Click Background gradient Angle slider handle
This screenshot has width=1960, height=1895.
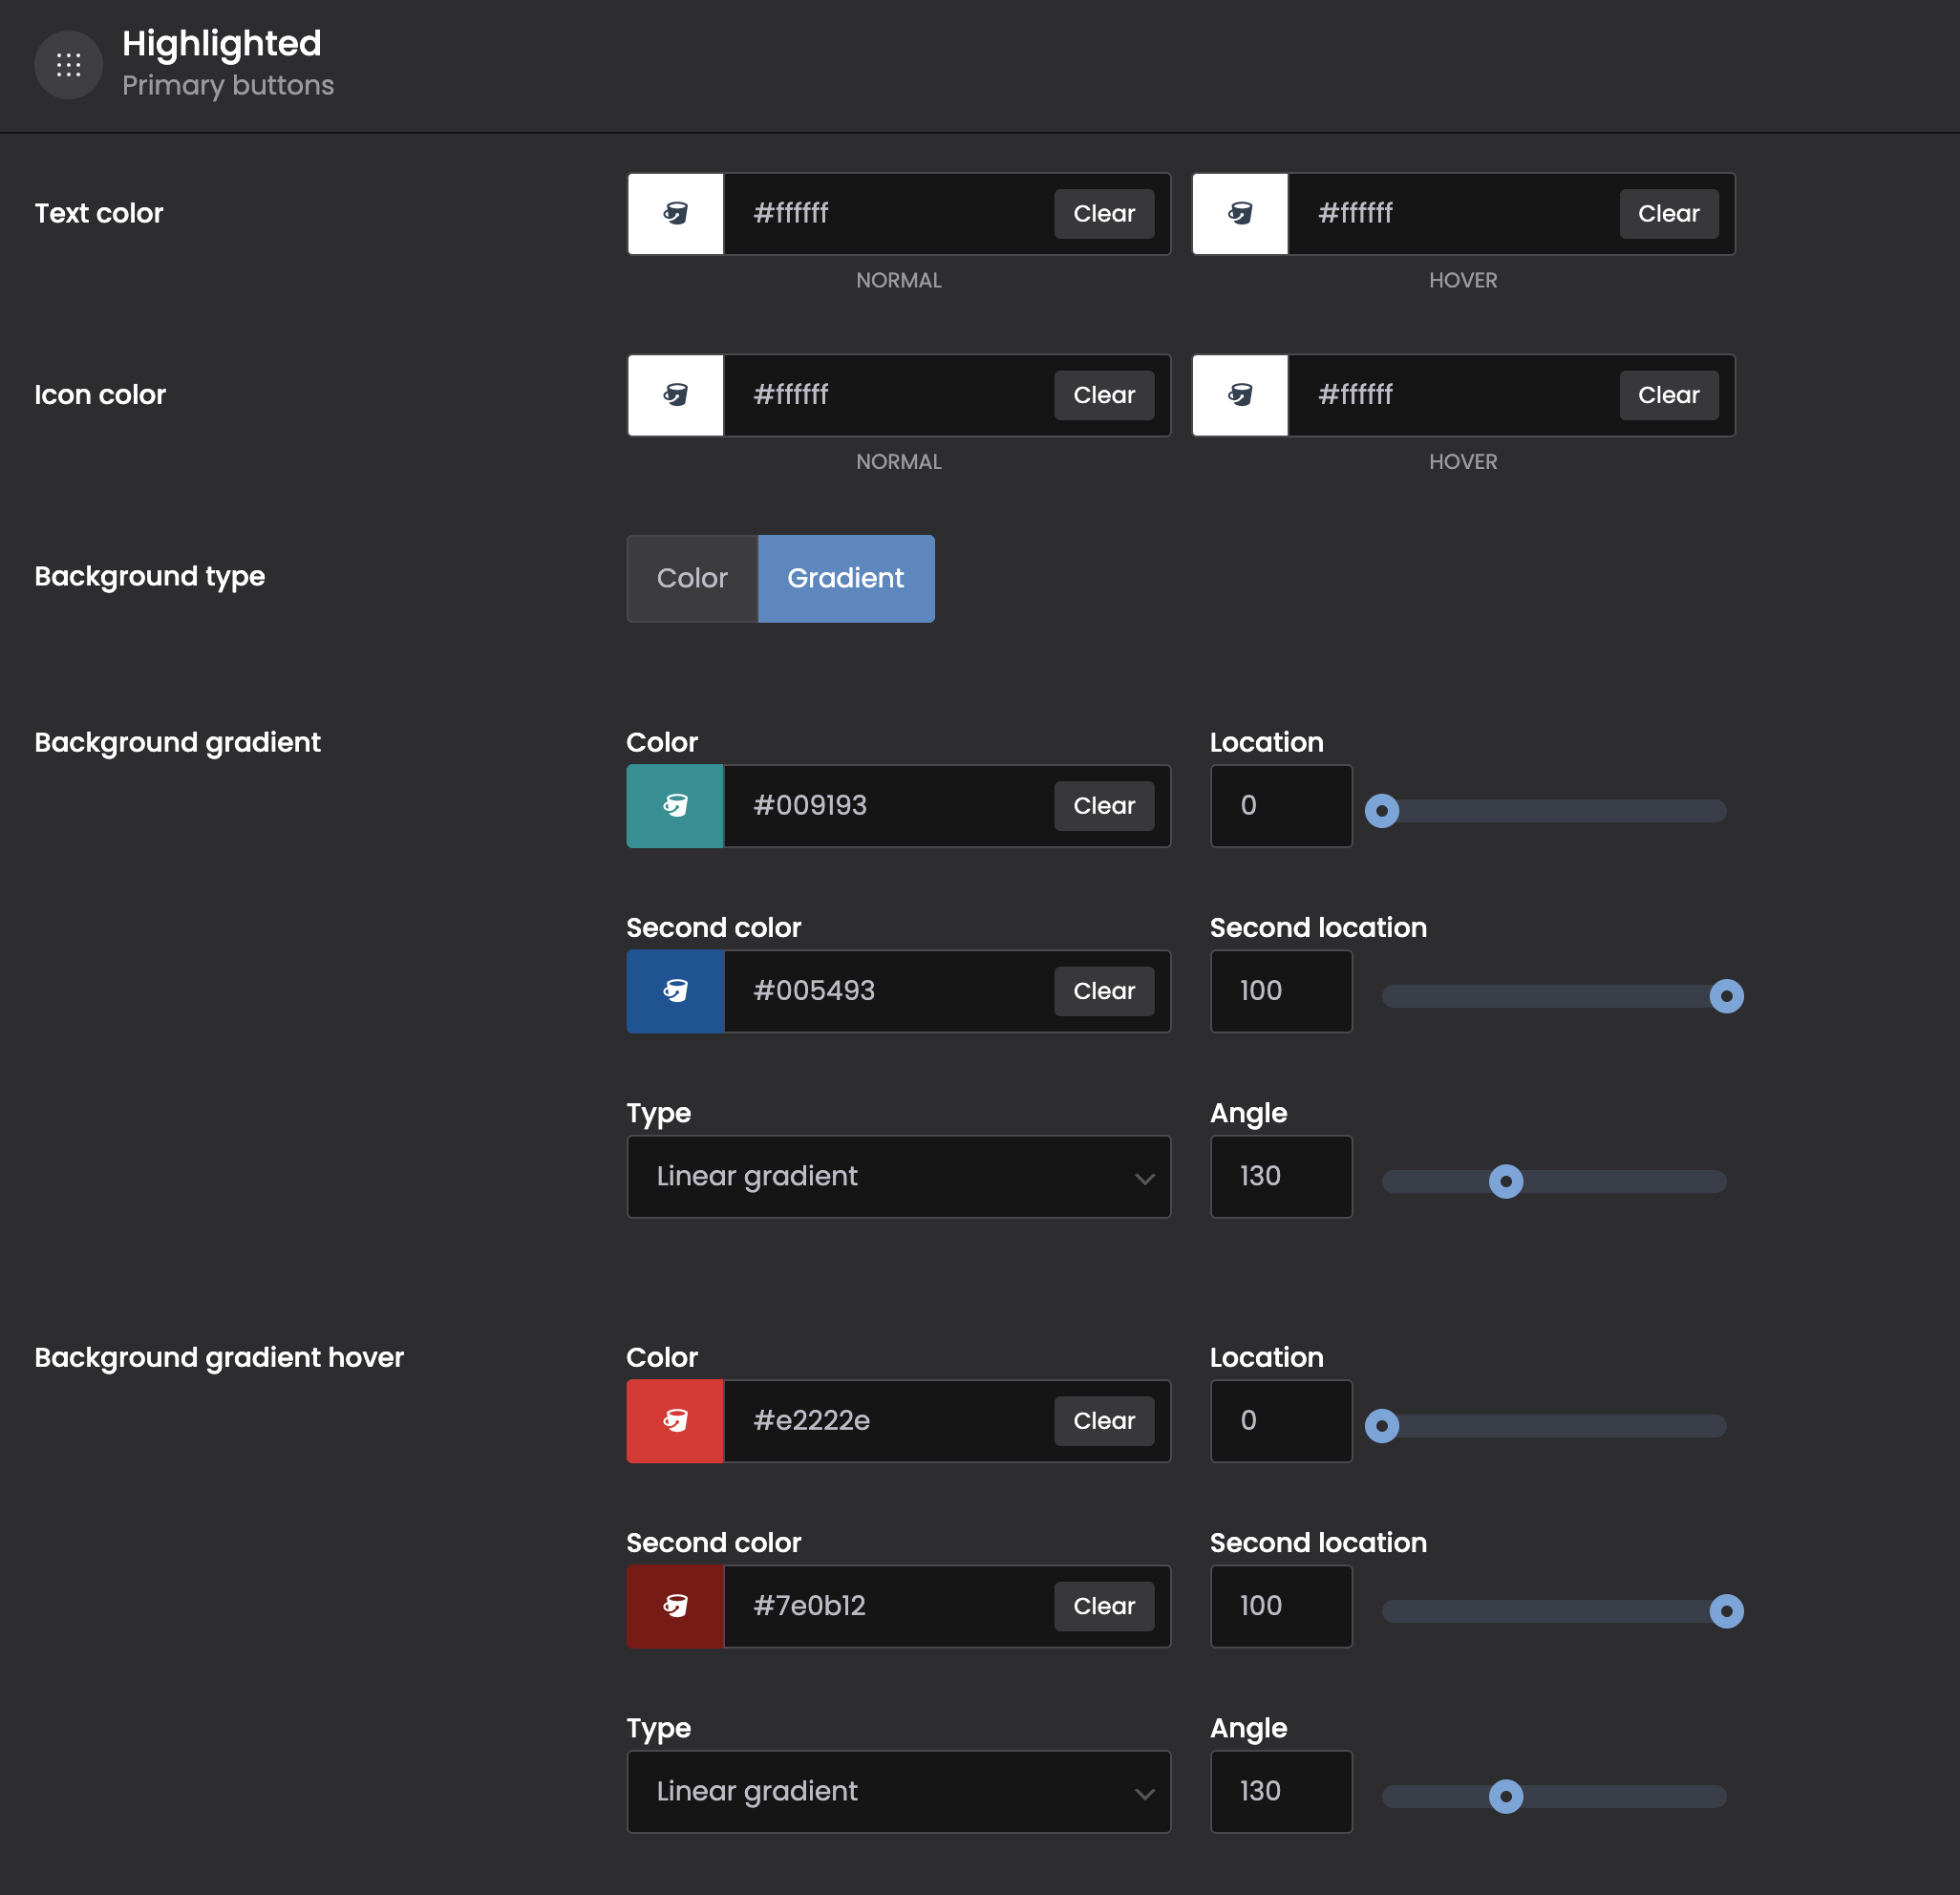pos(1505,1181)
